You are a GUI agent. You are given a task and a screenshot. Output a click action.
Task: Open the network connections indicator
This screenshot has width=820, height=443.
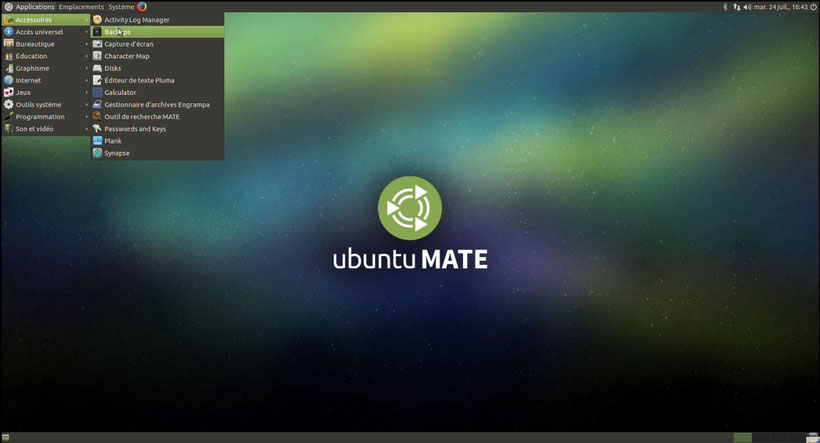(x=736, y=7)
